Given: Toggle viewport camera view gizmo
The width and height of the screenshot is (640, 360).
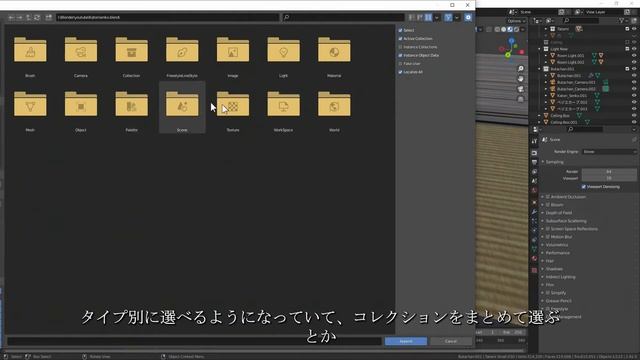Looking at the screenshot, I should [x=520, y=89].
